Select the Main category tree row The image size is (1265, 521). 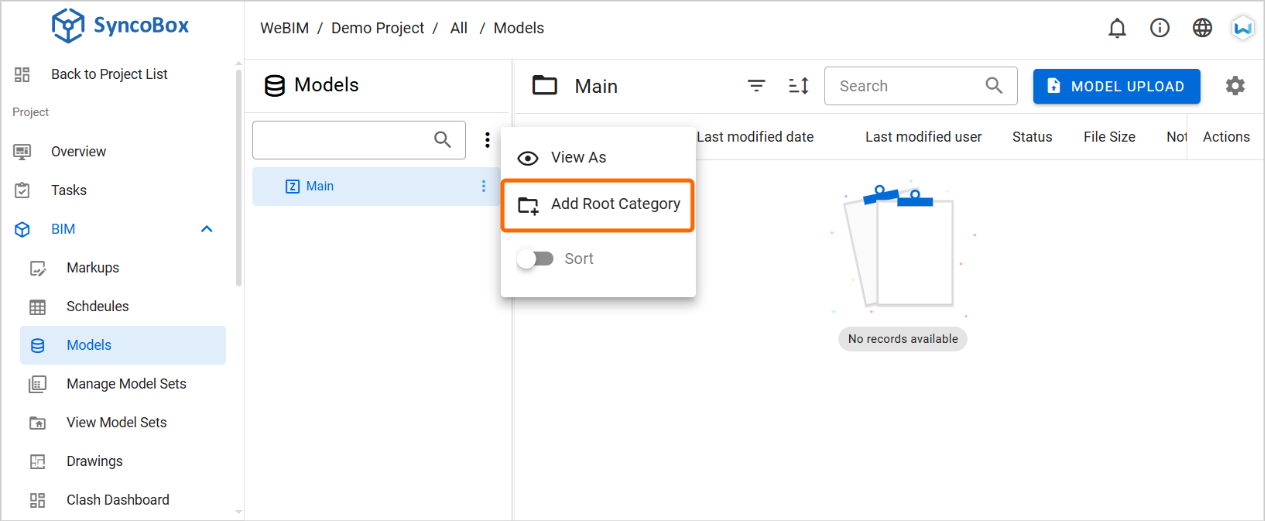pyautogui.click(x=376, y=186)
